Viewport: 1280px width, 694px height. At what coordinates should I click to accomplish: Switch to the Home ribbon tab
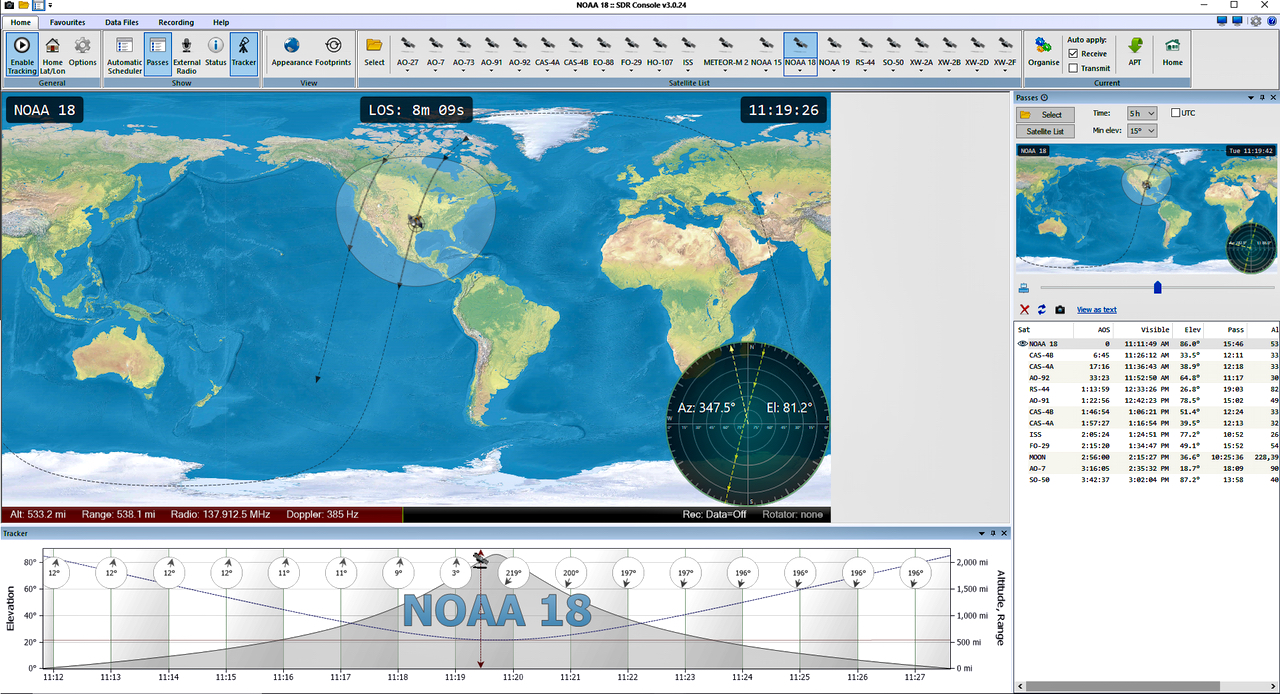pos(21,22)
